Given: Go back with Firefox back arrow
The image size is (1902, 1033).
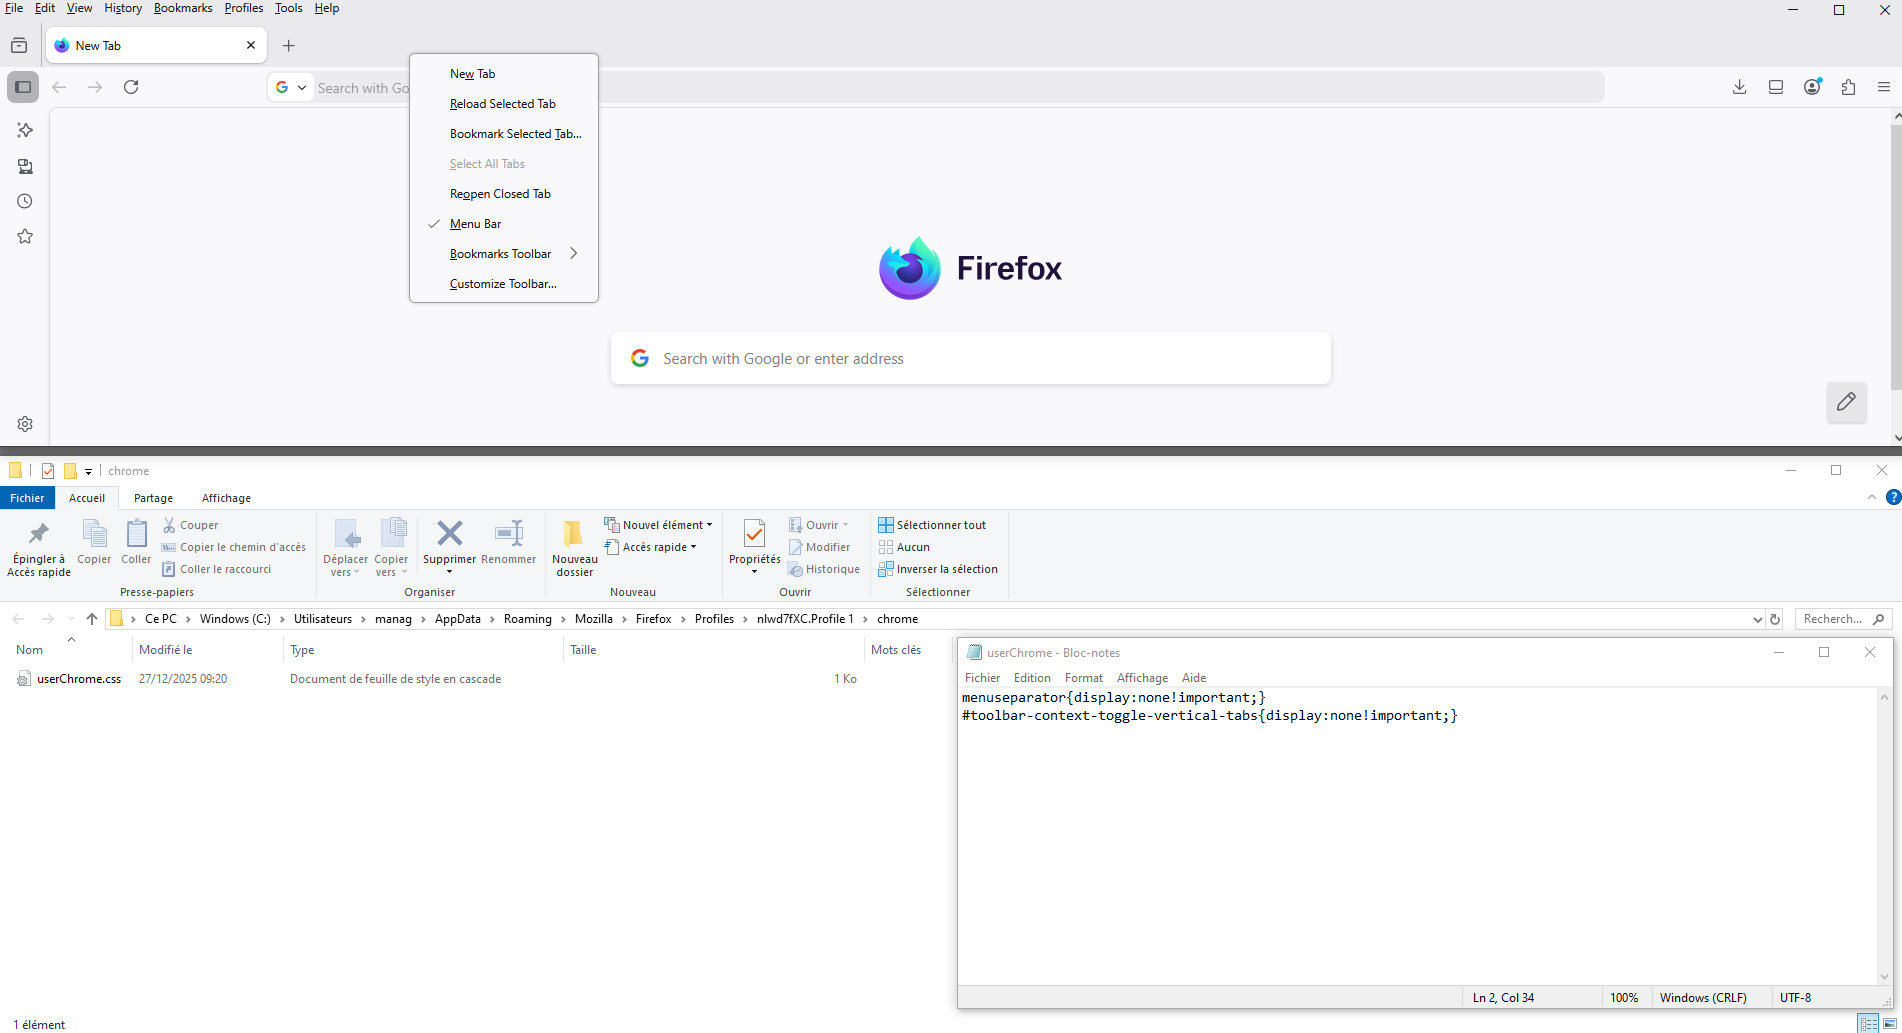Looking at the screenshot, I should point(59,87).
